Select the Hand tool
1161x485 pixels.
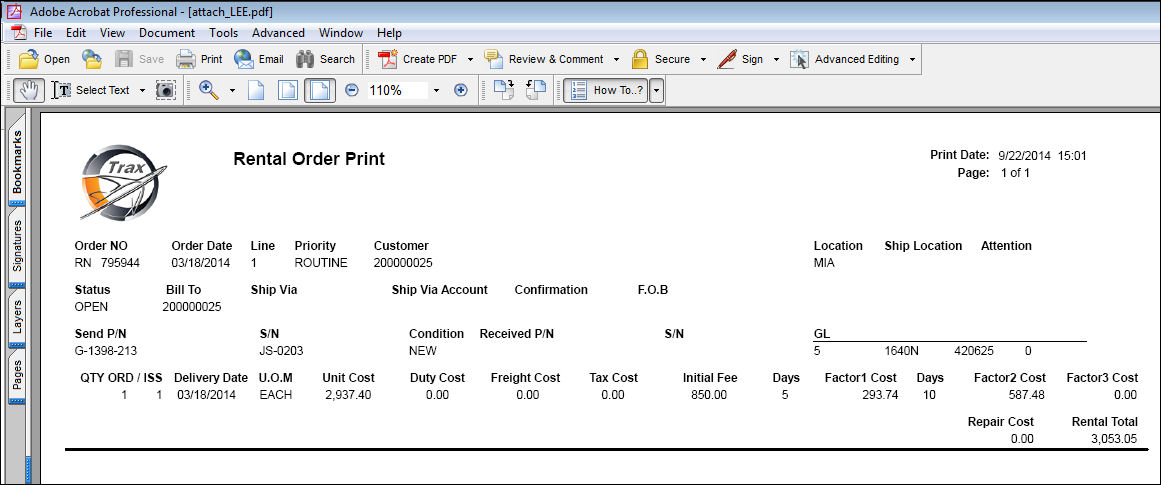pos(29,90)
